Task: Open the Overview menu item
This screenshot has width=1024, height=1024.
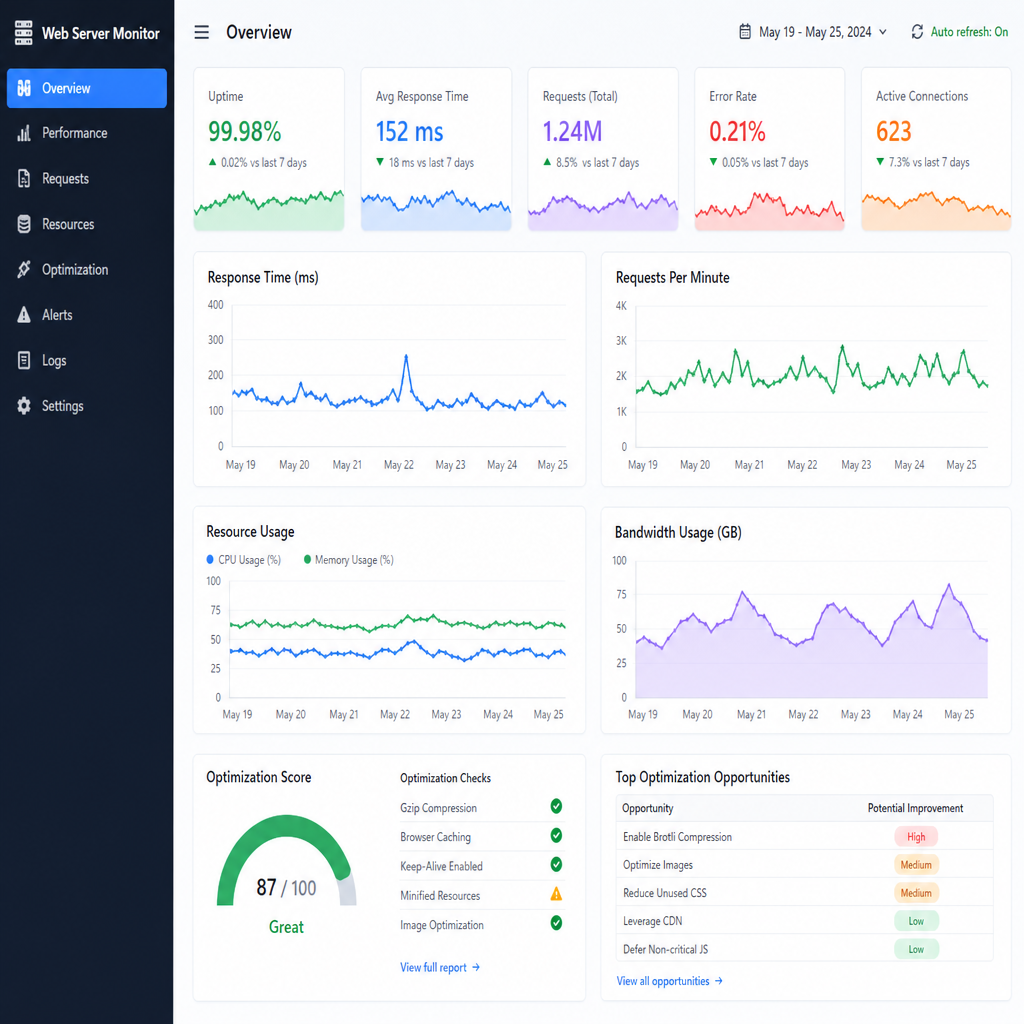Action: pos(87,88)
